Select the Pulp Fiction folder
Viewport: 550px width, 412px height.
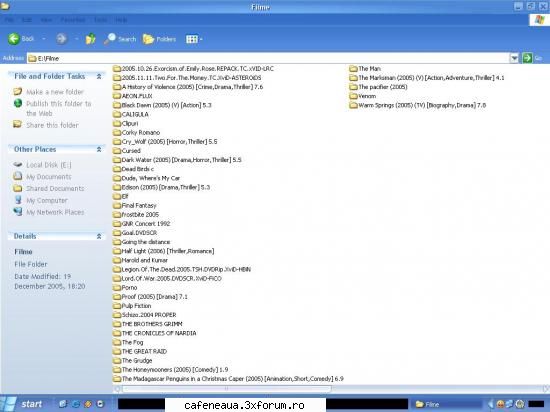coord(132,306)
